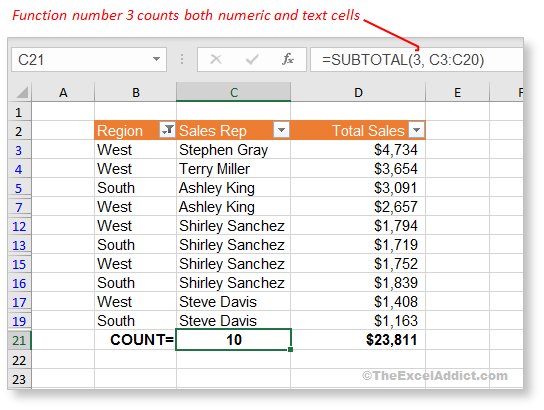The image size is (544, 410).
Task: Expand the Name Box dropdown arrow
Action: point(156,59)
